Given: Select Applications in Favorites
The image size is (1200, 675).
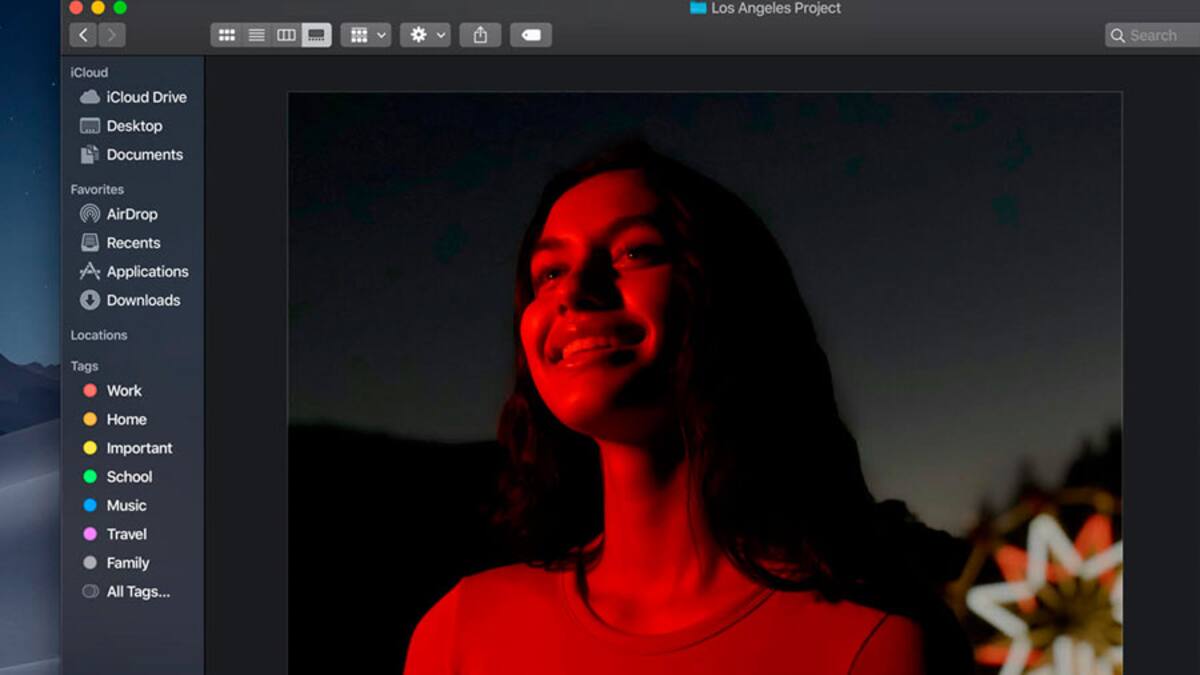Looking at the screenshot, I should point(147,271).
